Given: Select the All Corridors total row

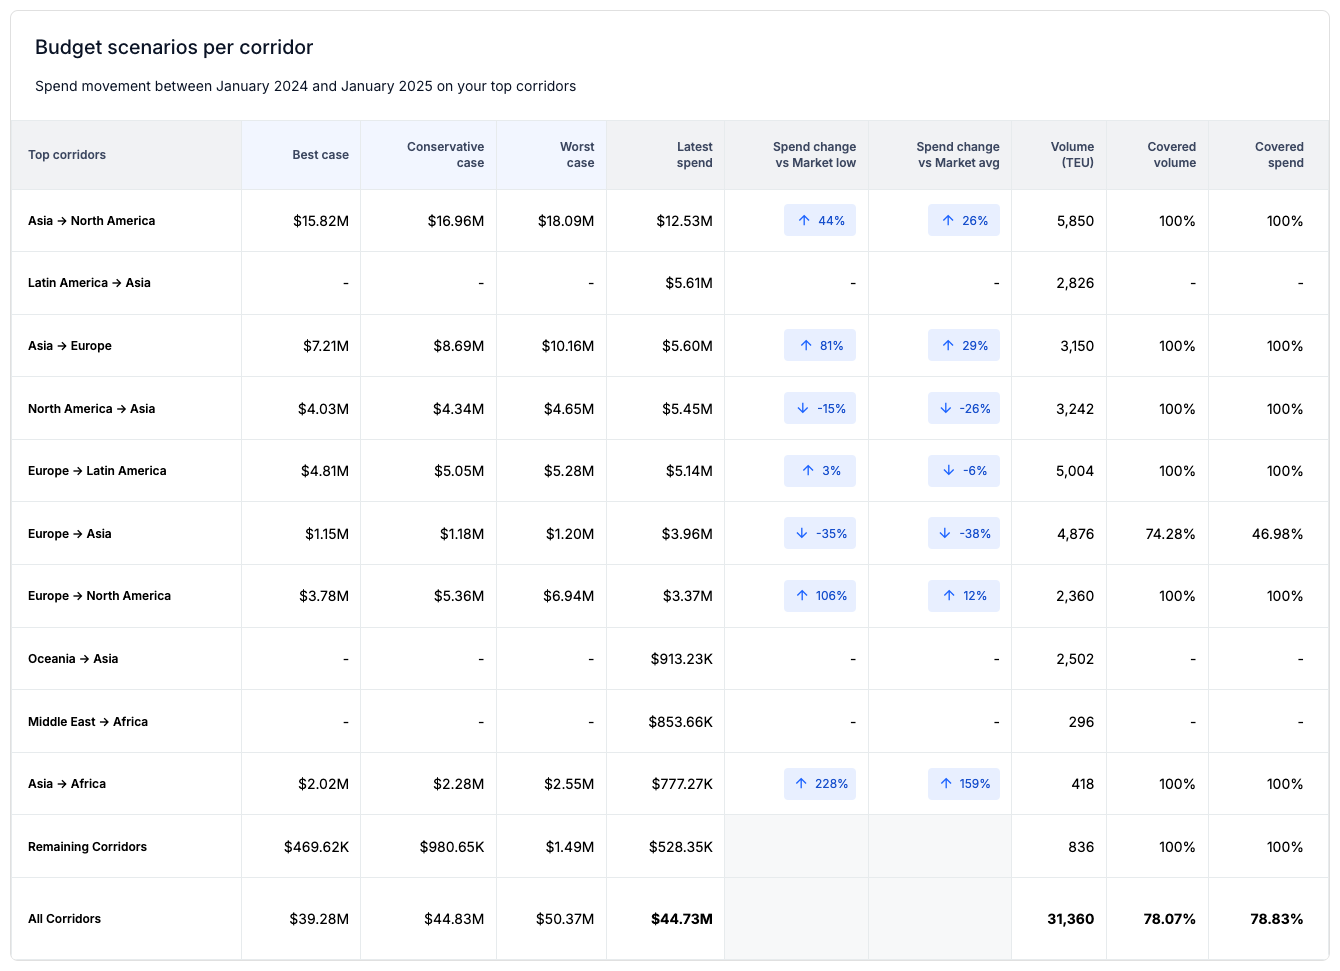Looking at the screenshot, I should 670,919.
